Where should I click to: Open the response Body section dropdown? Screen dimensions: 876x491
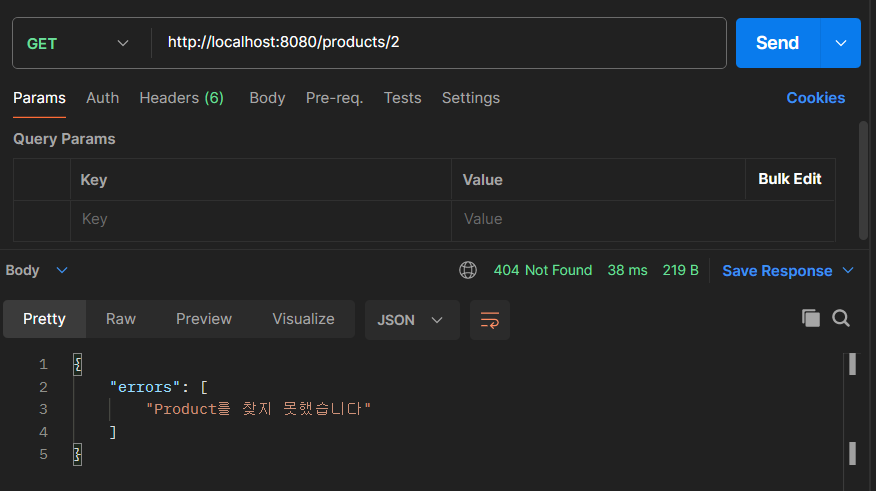(37, 270)
